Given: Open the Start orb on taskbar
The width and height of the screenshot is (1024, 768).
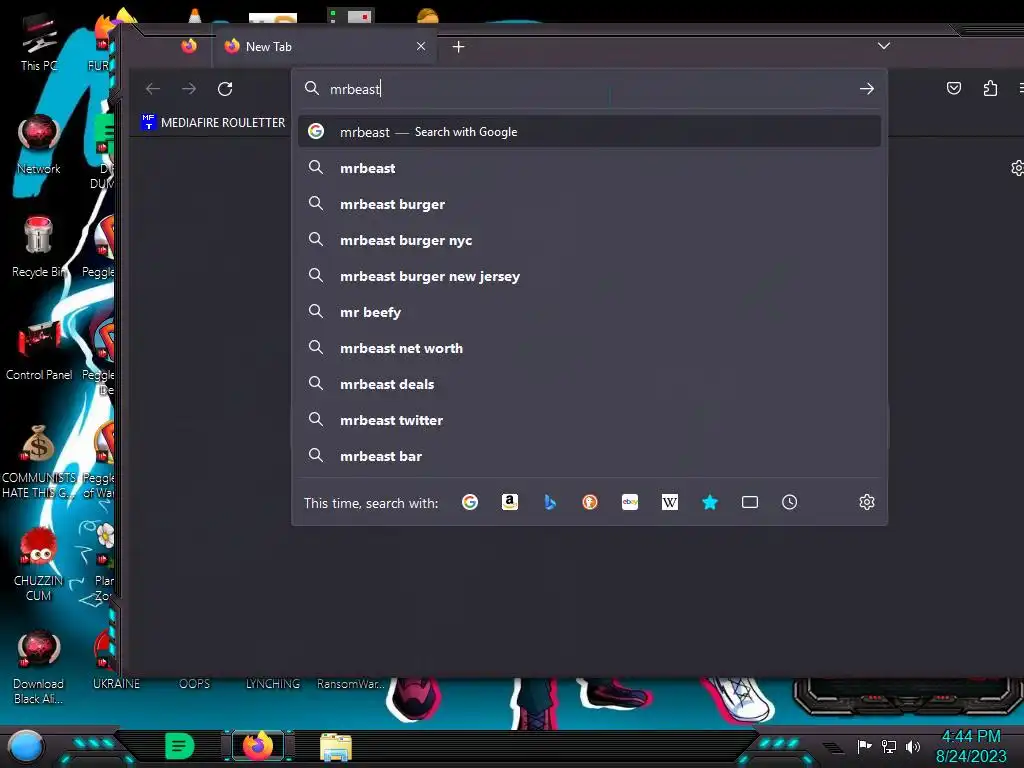Looking at the screenshot, I should [25, 746].
